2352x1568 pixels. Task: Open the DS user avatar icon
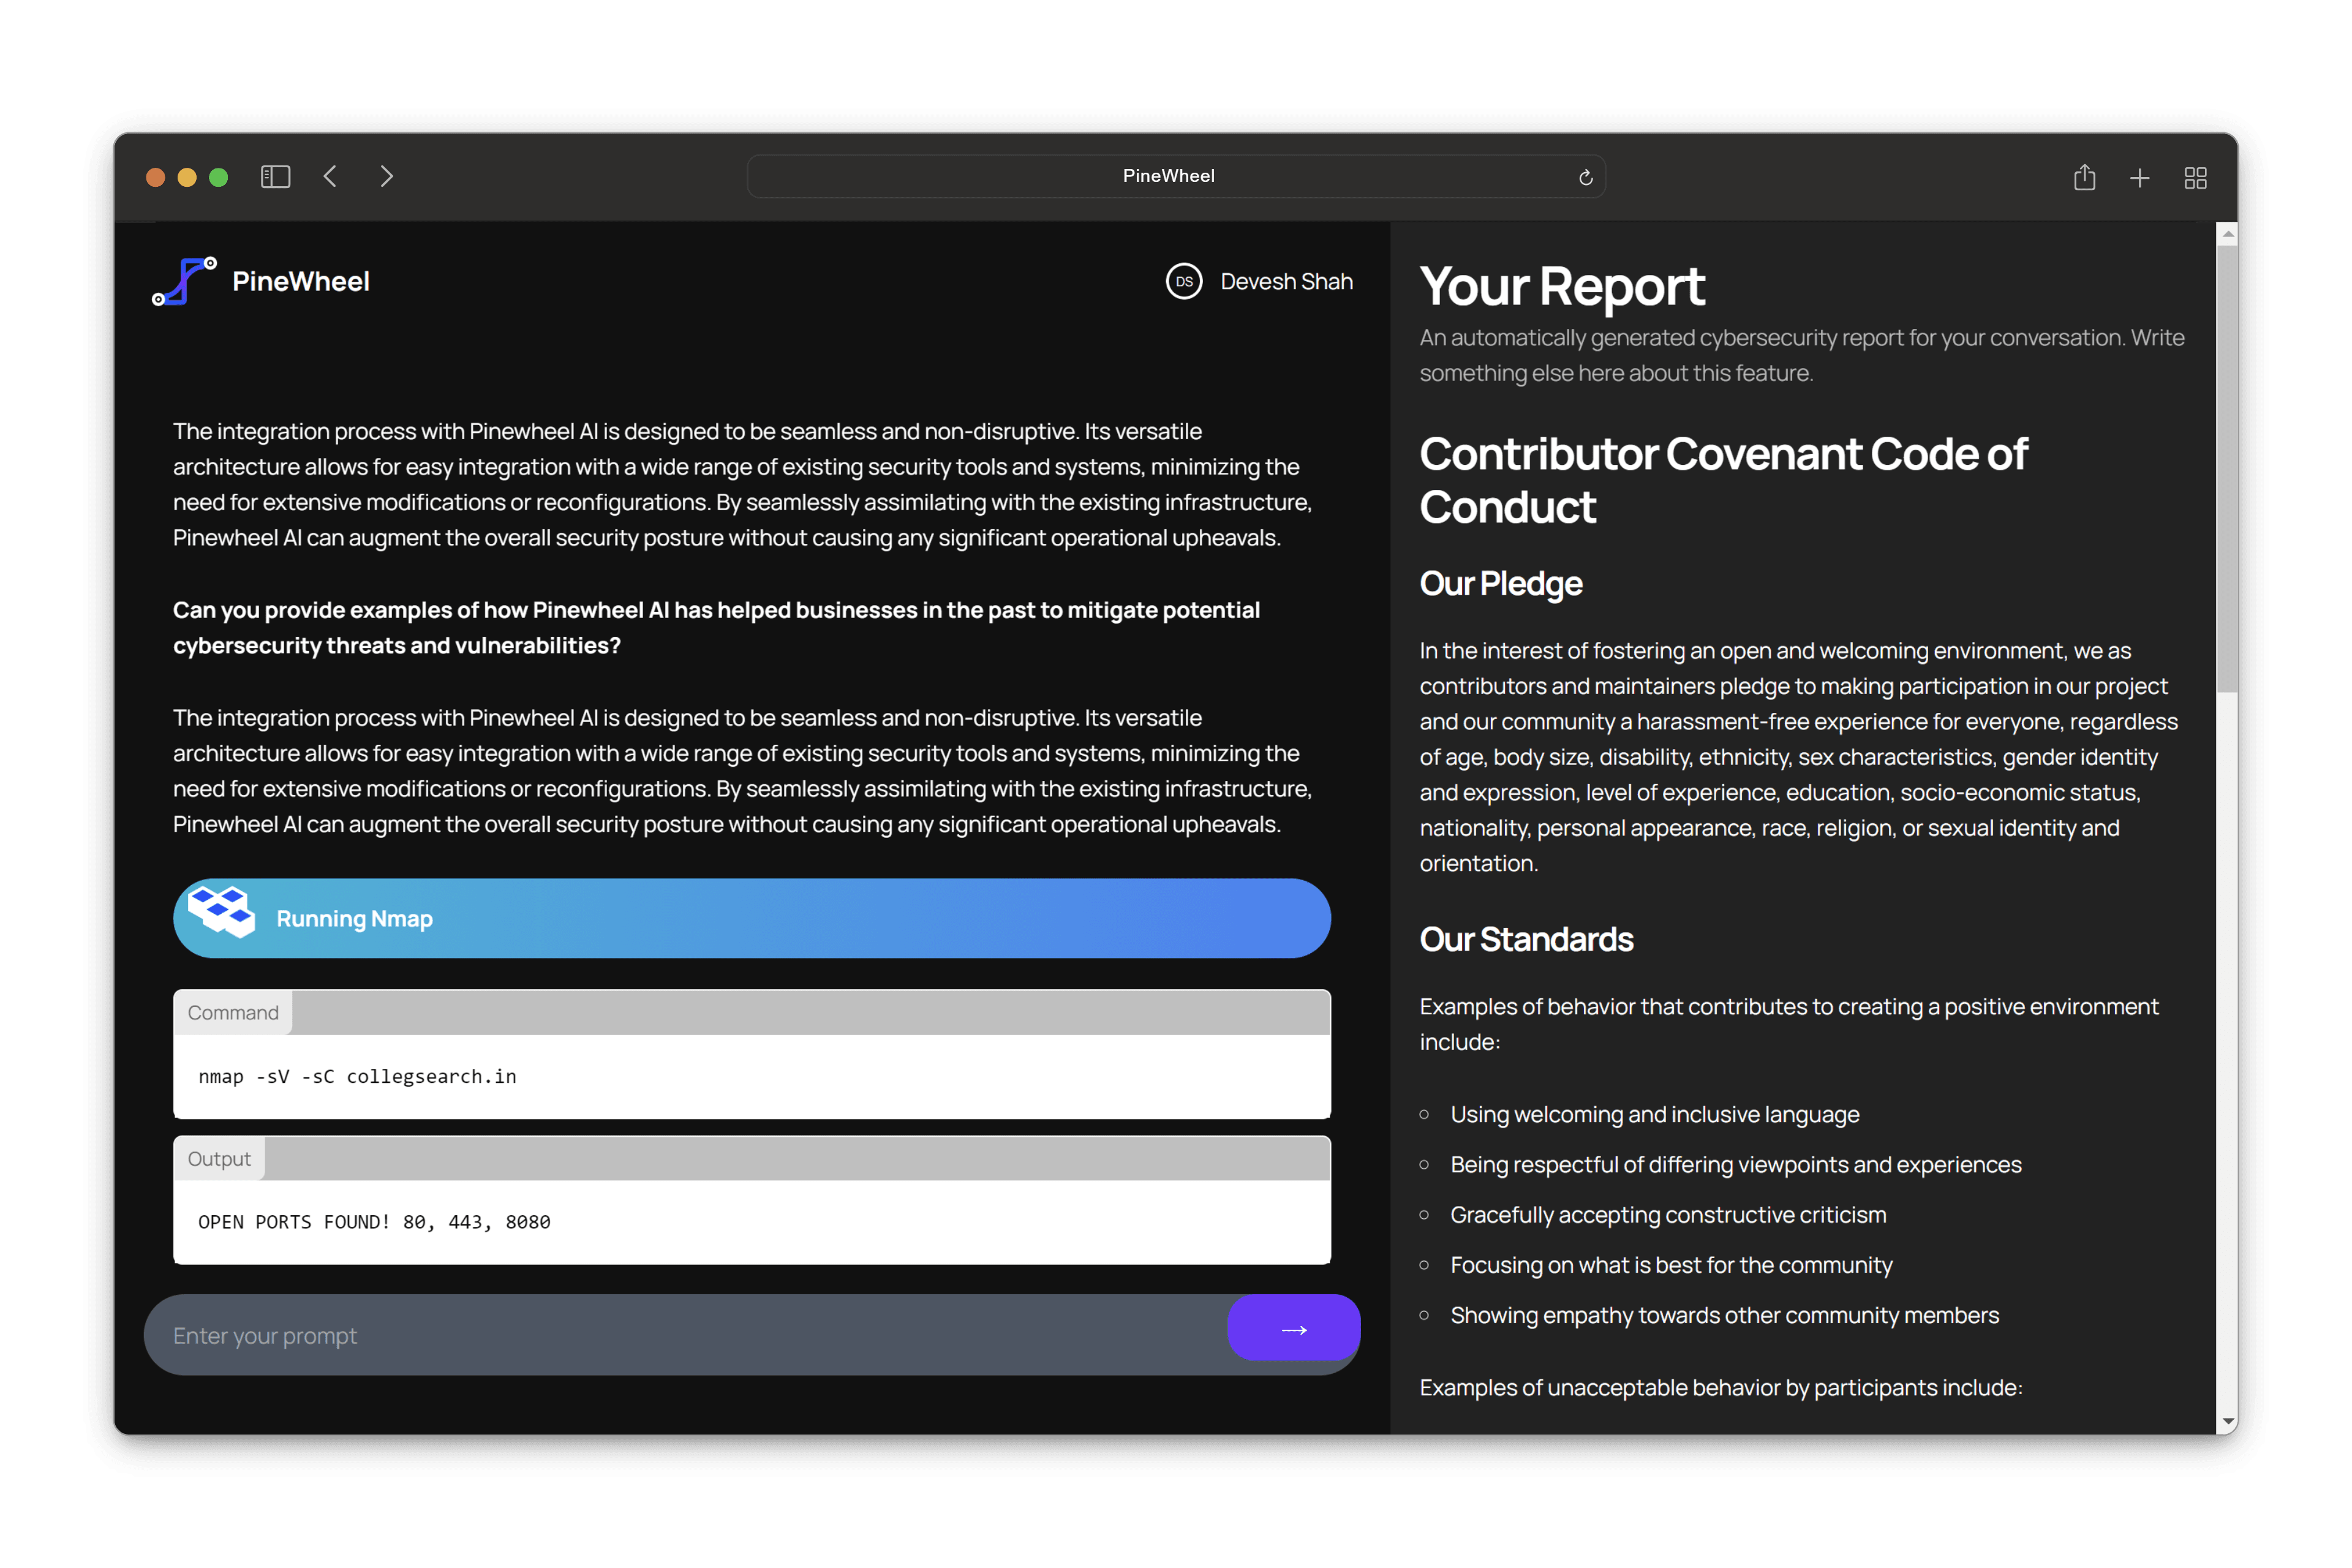click(1184, 282)
